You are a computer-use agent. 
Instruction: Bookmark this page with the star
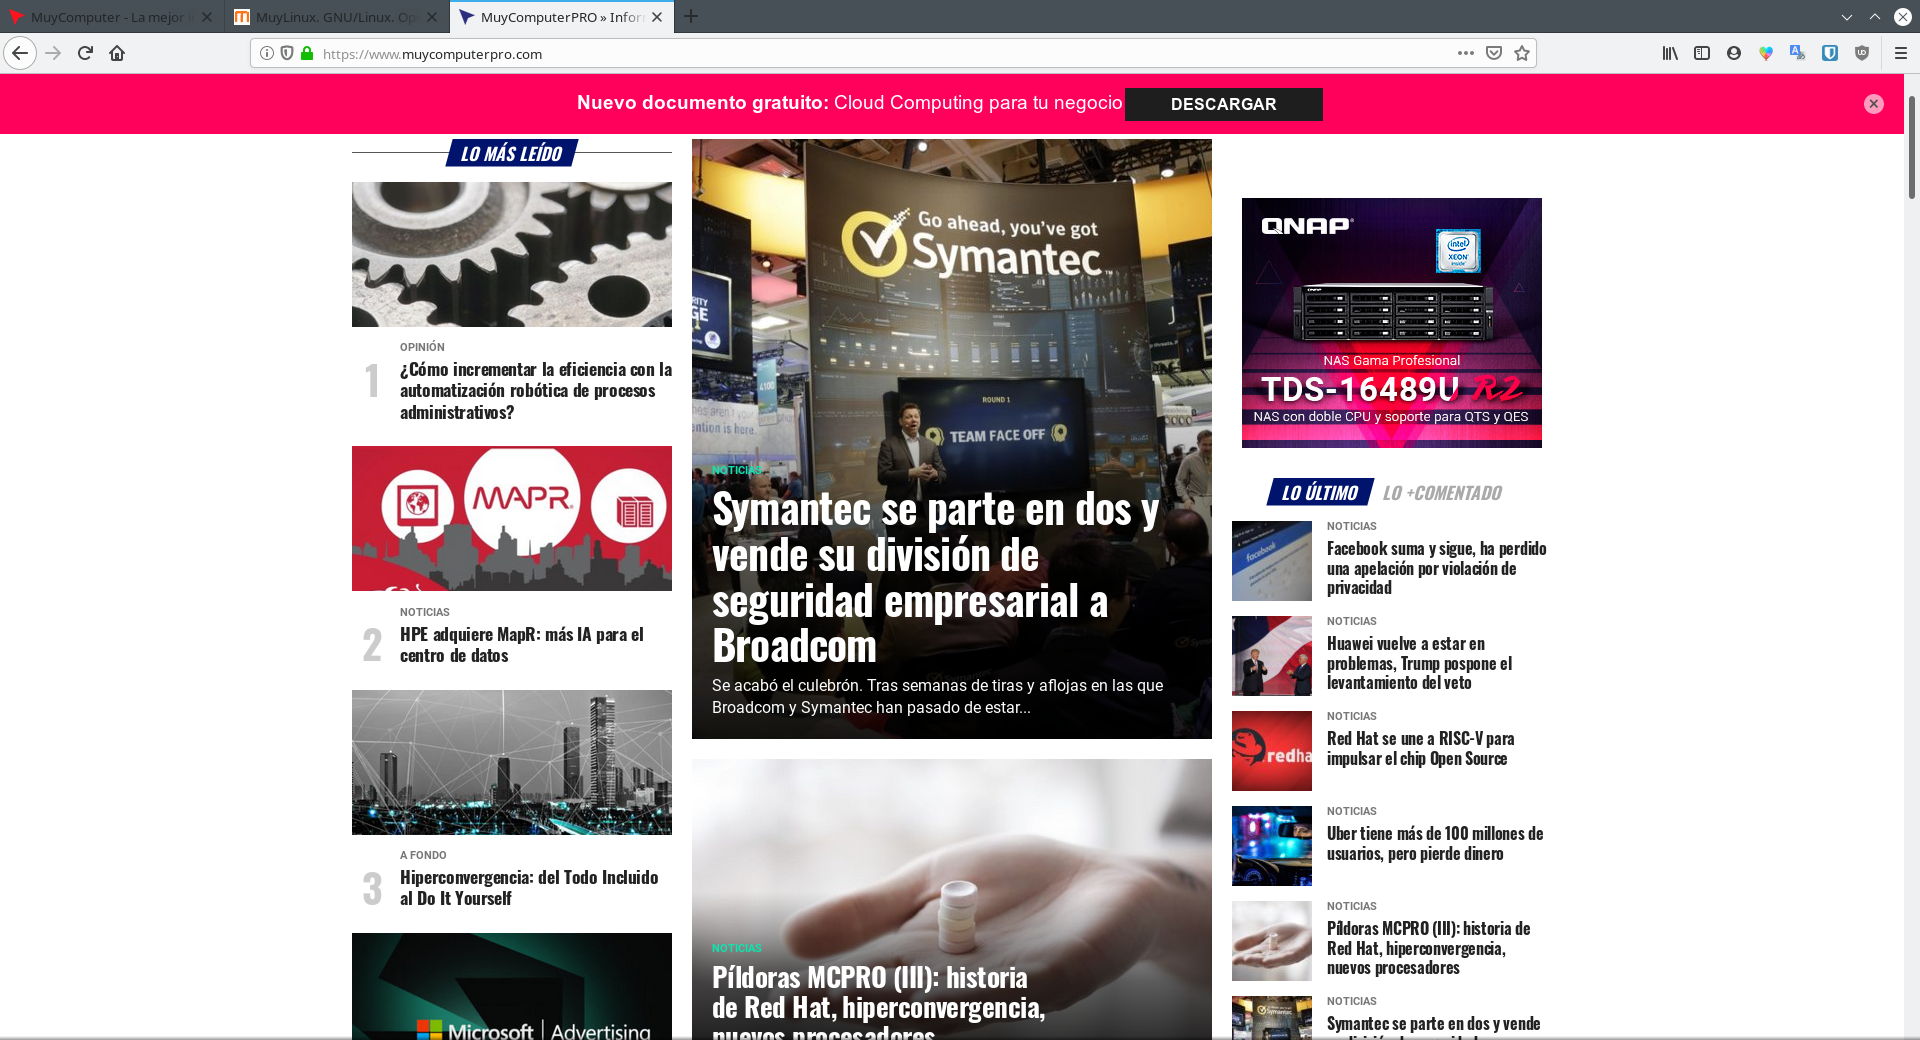coord(1522,53)
